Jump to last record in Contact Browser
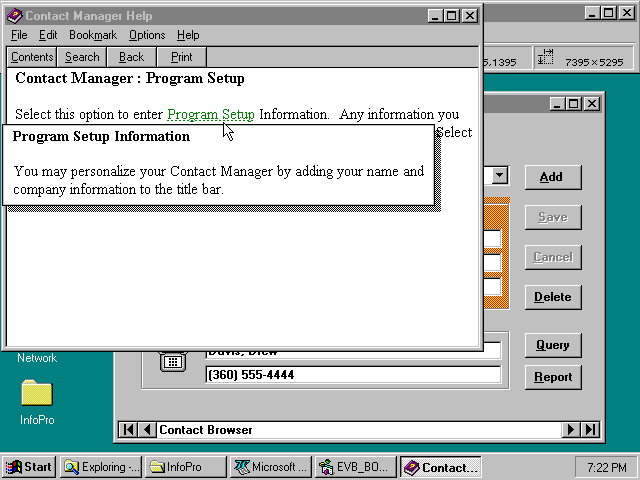Screen dimensions: 640x480 click(590, 430)
